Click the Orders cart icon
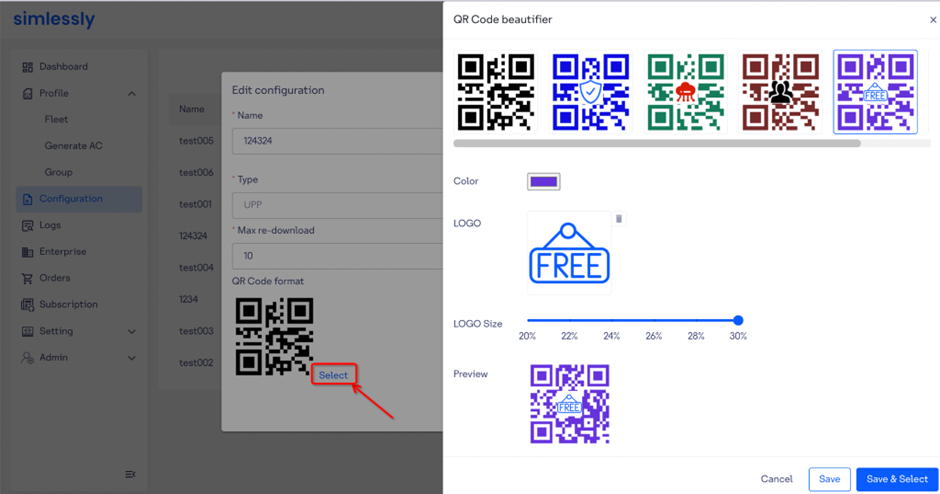The height and width of the screenshot is (494, 940). coord(28,278)
